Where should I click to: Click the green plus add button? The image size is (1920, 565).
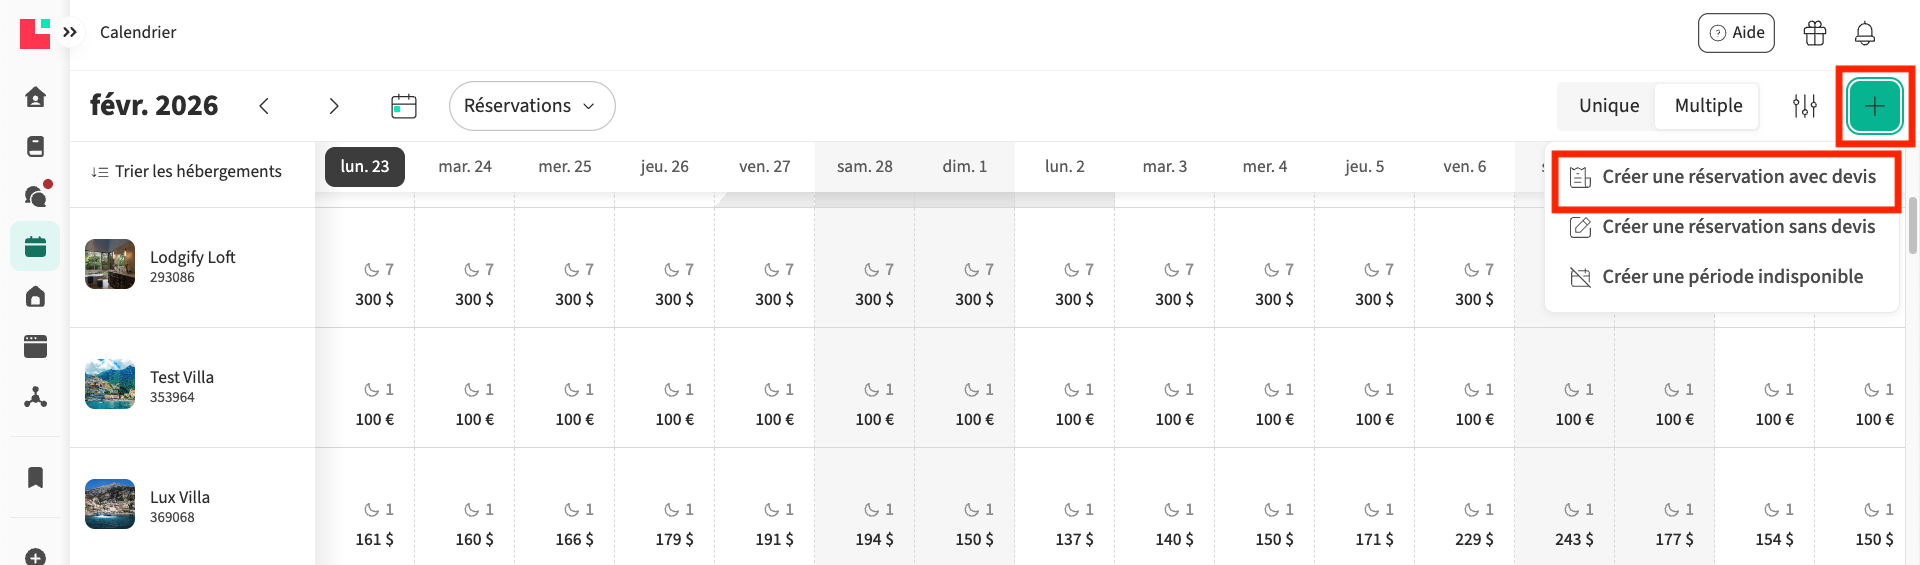(x=1874, y=106)
